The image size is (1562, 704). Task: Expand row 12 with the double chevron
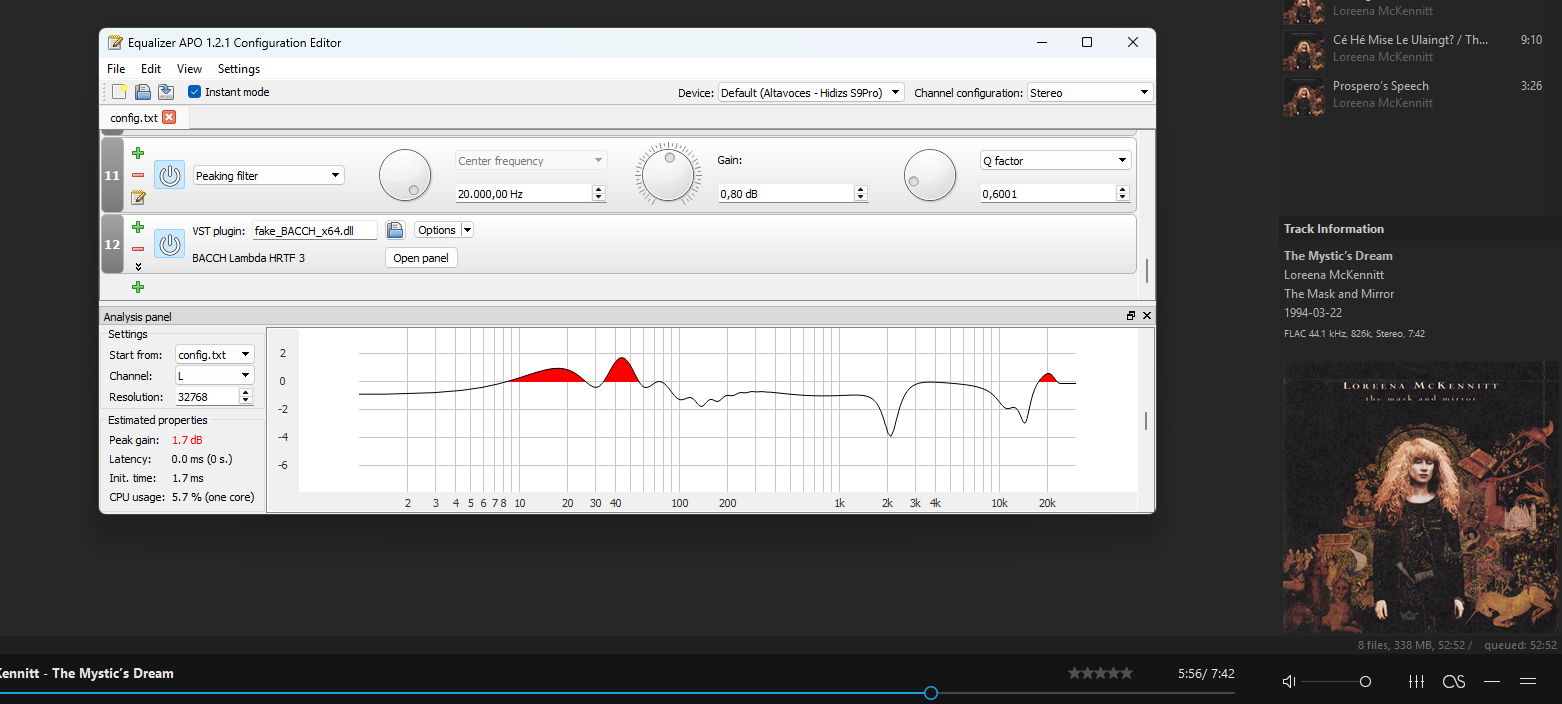point(138,267)
